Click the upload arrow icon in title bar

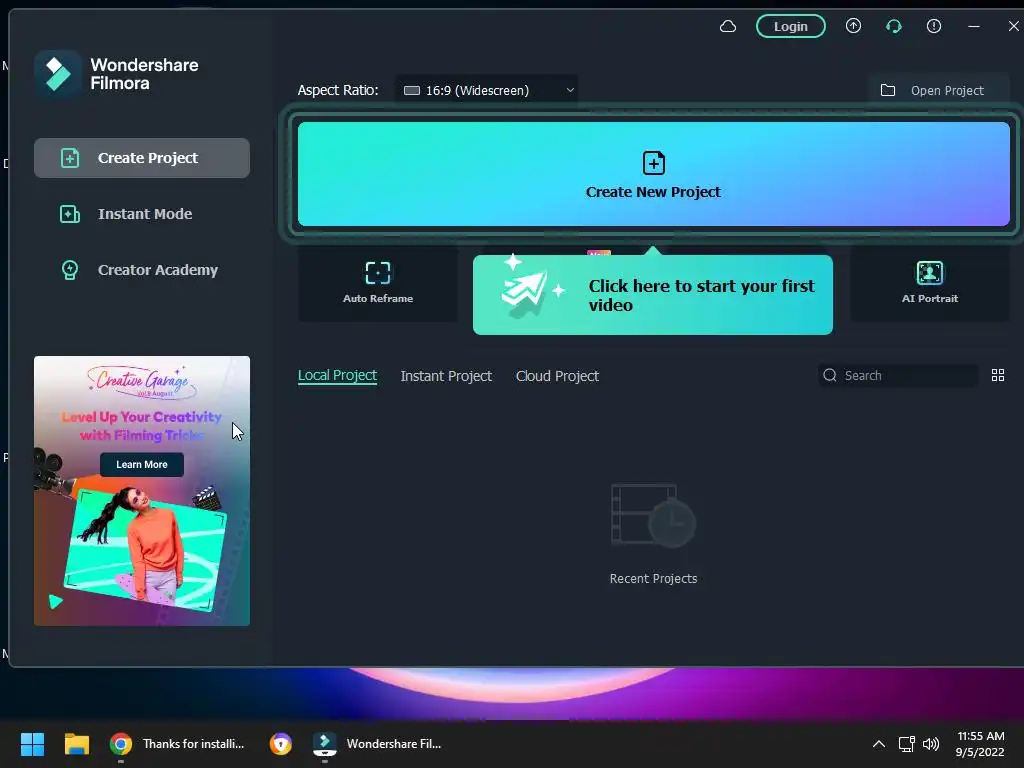853,26
